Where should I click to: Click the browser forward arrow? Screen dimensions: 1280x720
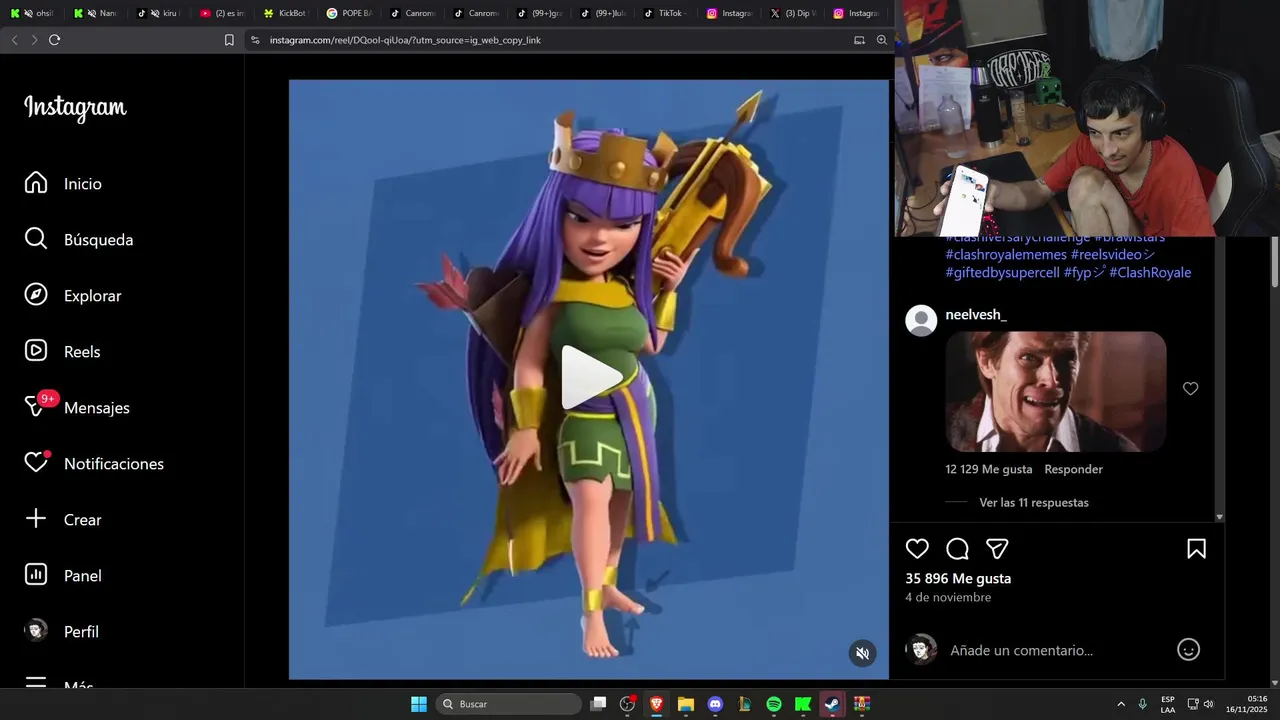pyautogui.click(x=34, y=40)
